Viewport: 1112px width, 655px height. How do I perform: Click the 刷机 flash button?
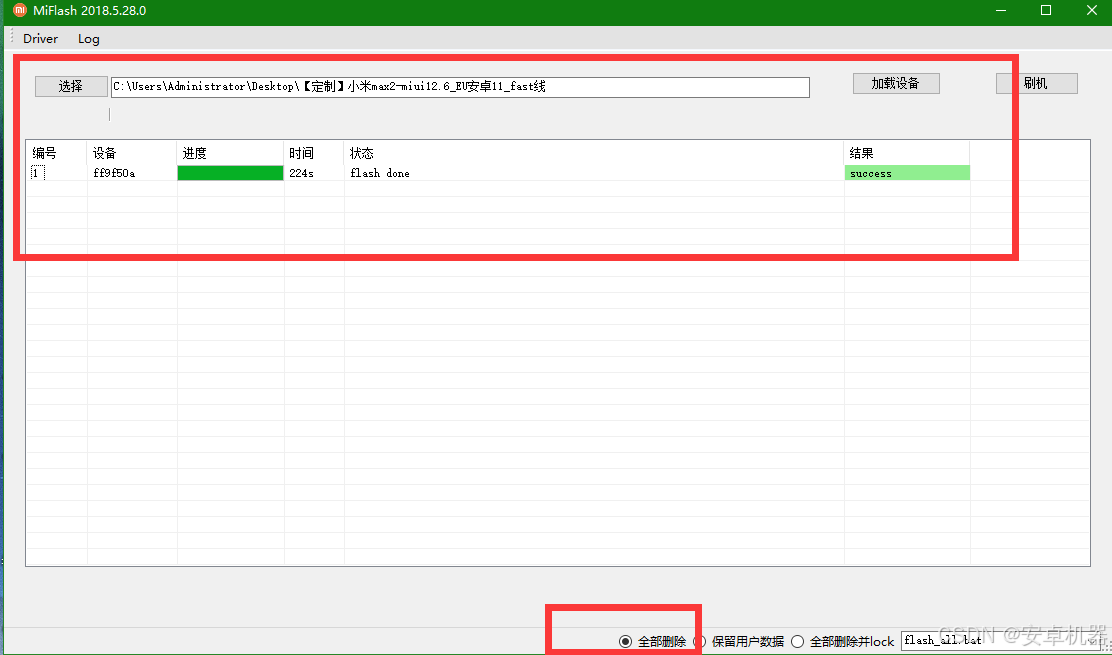(1036, 84)
